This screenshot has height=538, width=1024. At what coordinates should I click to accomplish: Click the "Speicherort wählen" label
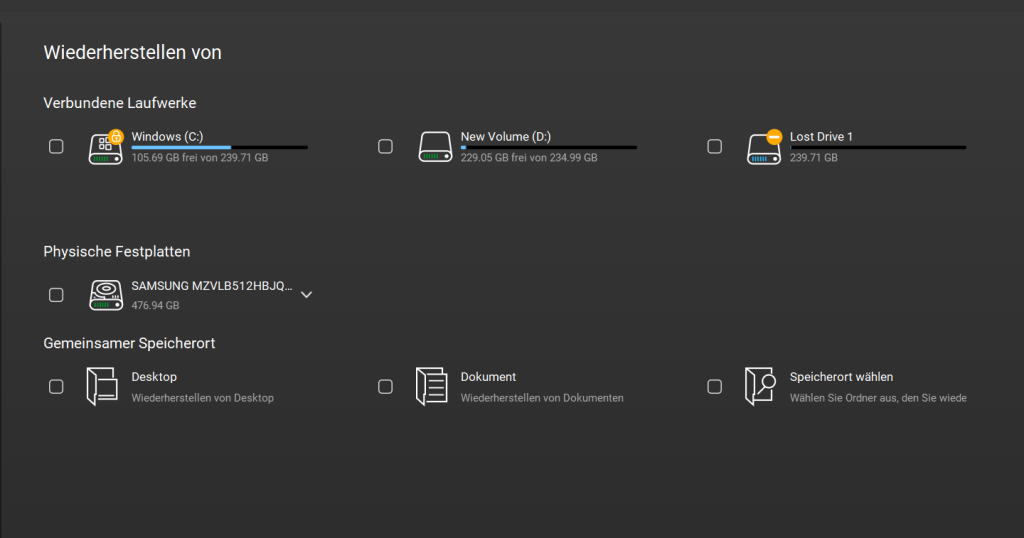pos(841,377)
